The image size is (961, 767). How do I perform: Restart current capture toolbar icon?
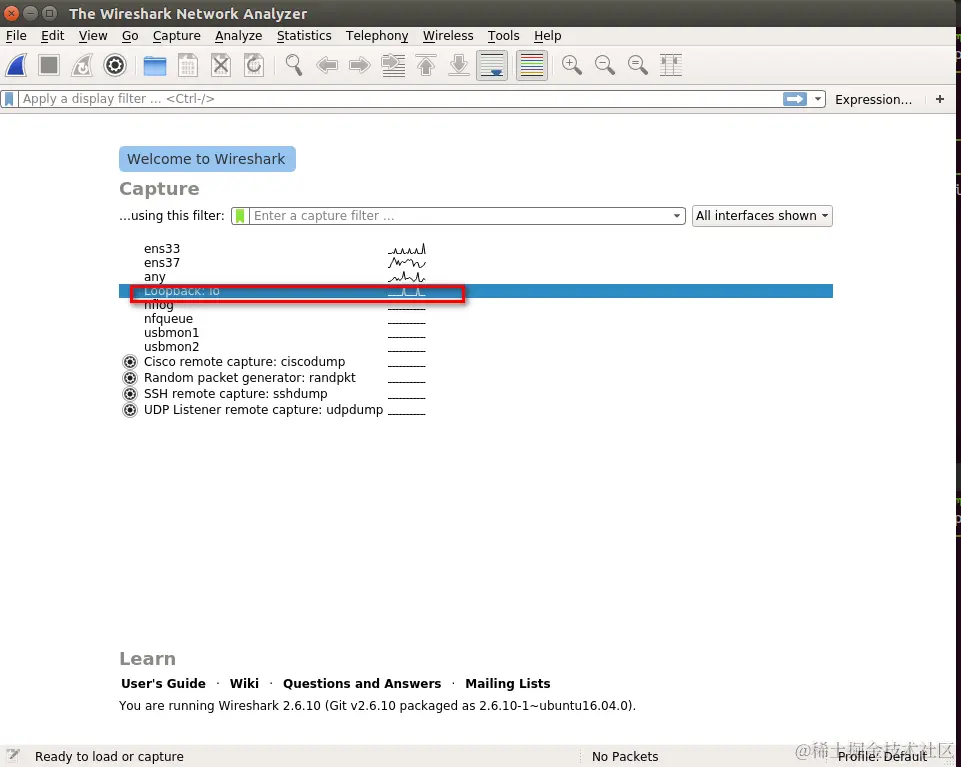[x=82, y=65]
